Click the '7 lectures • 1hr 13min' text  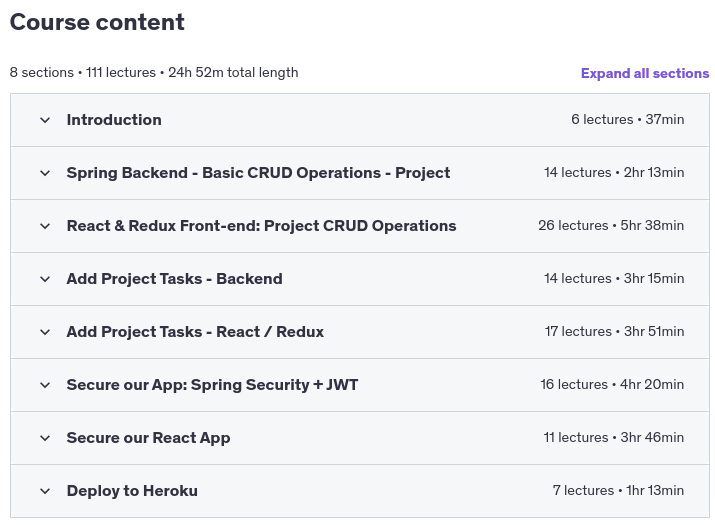(x=618, y=490)
